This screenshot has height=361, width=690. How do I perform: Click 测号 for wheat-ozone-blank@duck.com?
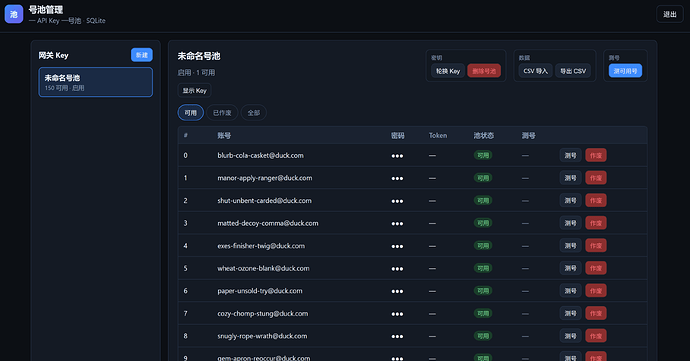pyautogui.click(x=571, y=268)
